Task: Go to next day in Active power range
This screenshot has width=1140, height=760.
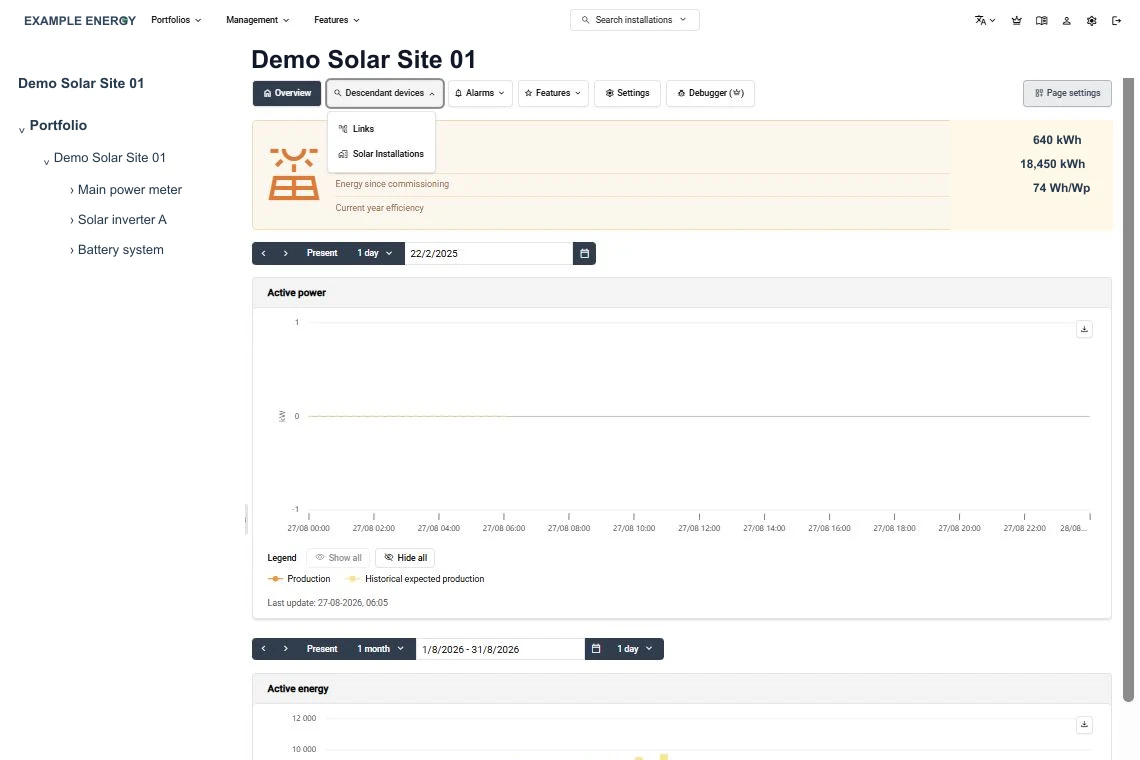Action: pos(286,253)
